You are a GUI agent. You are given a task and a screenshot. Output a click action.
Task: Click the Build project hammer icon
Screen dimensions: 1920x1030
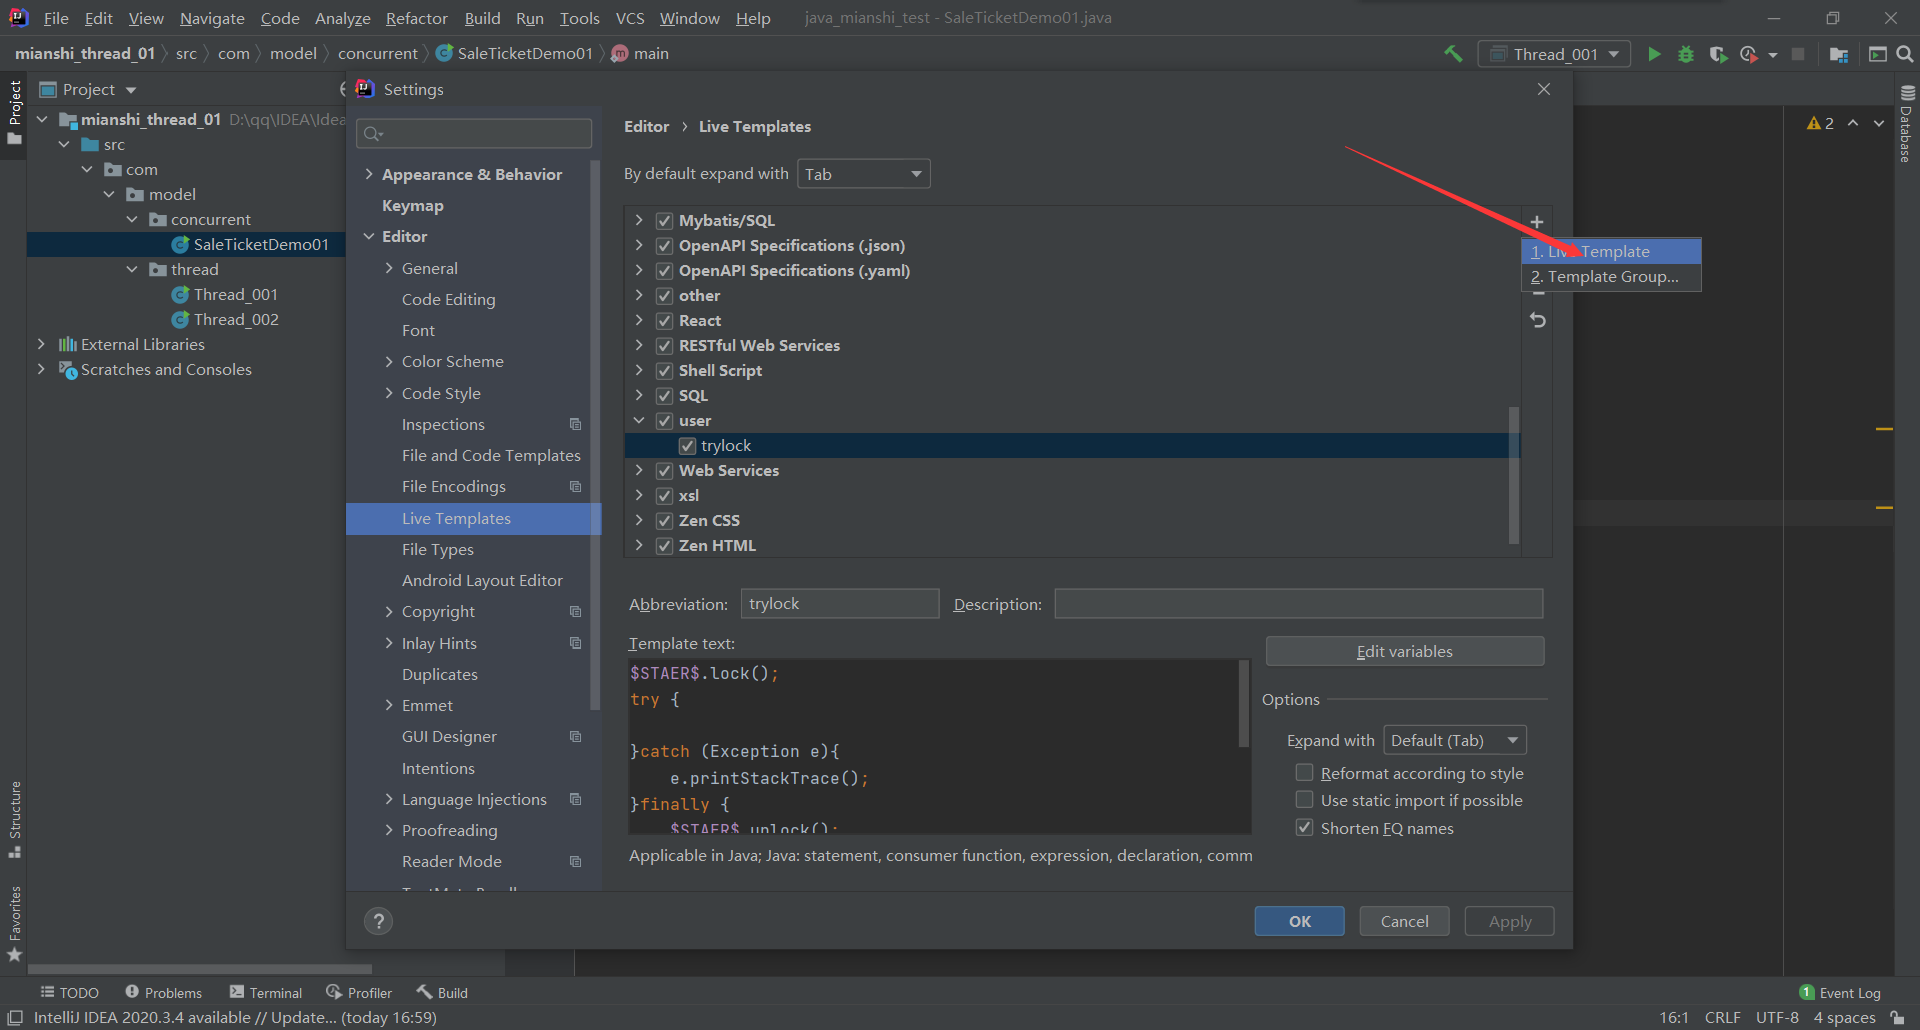(1453, 54)
